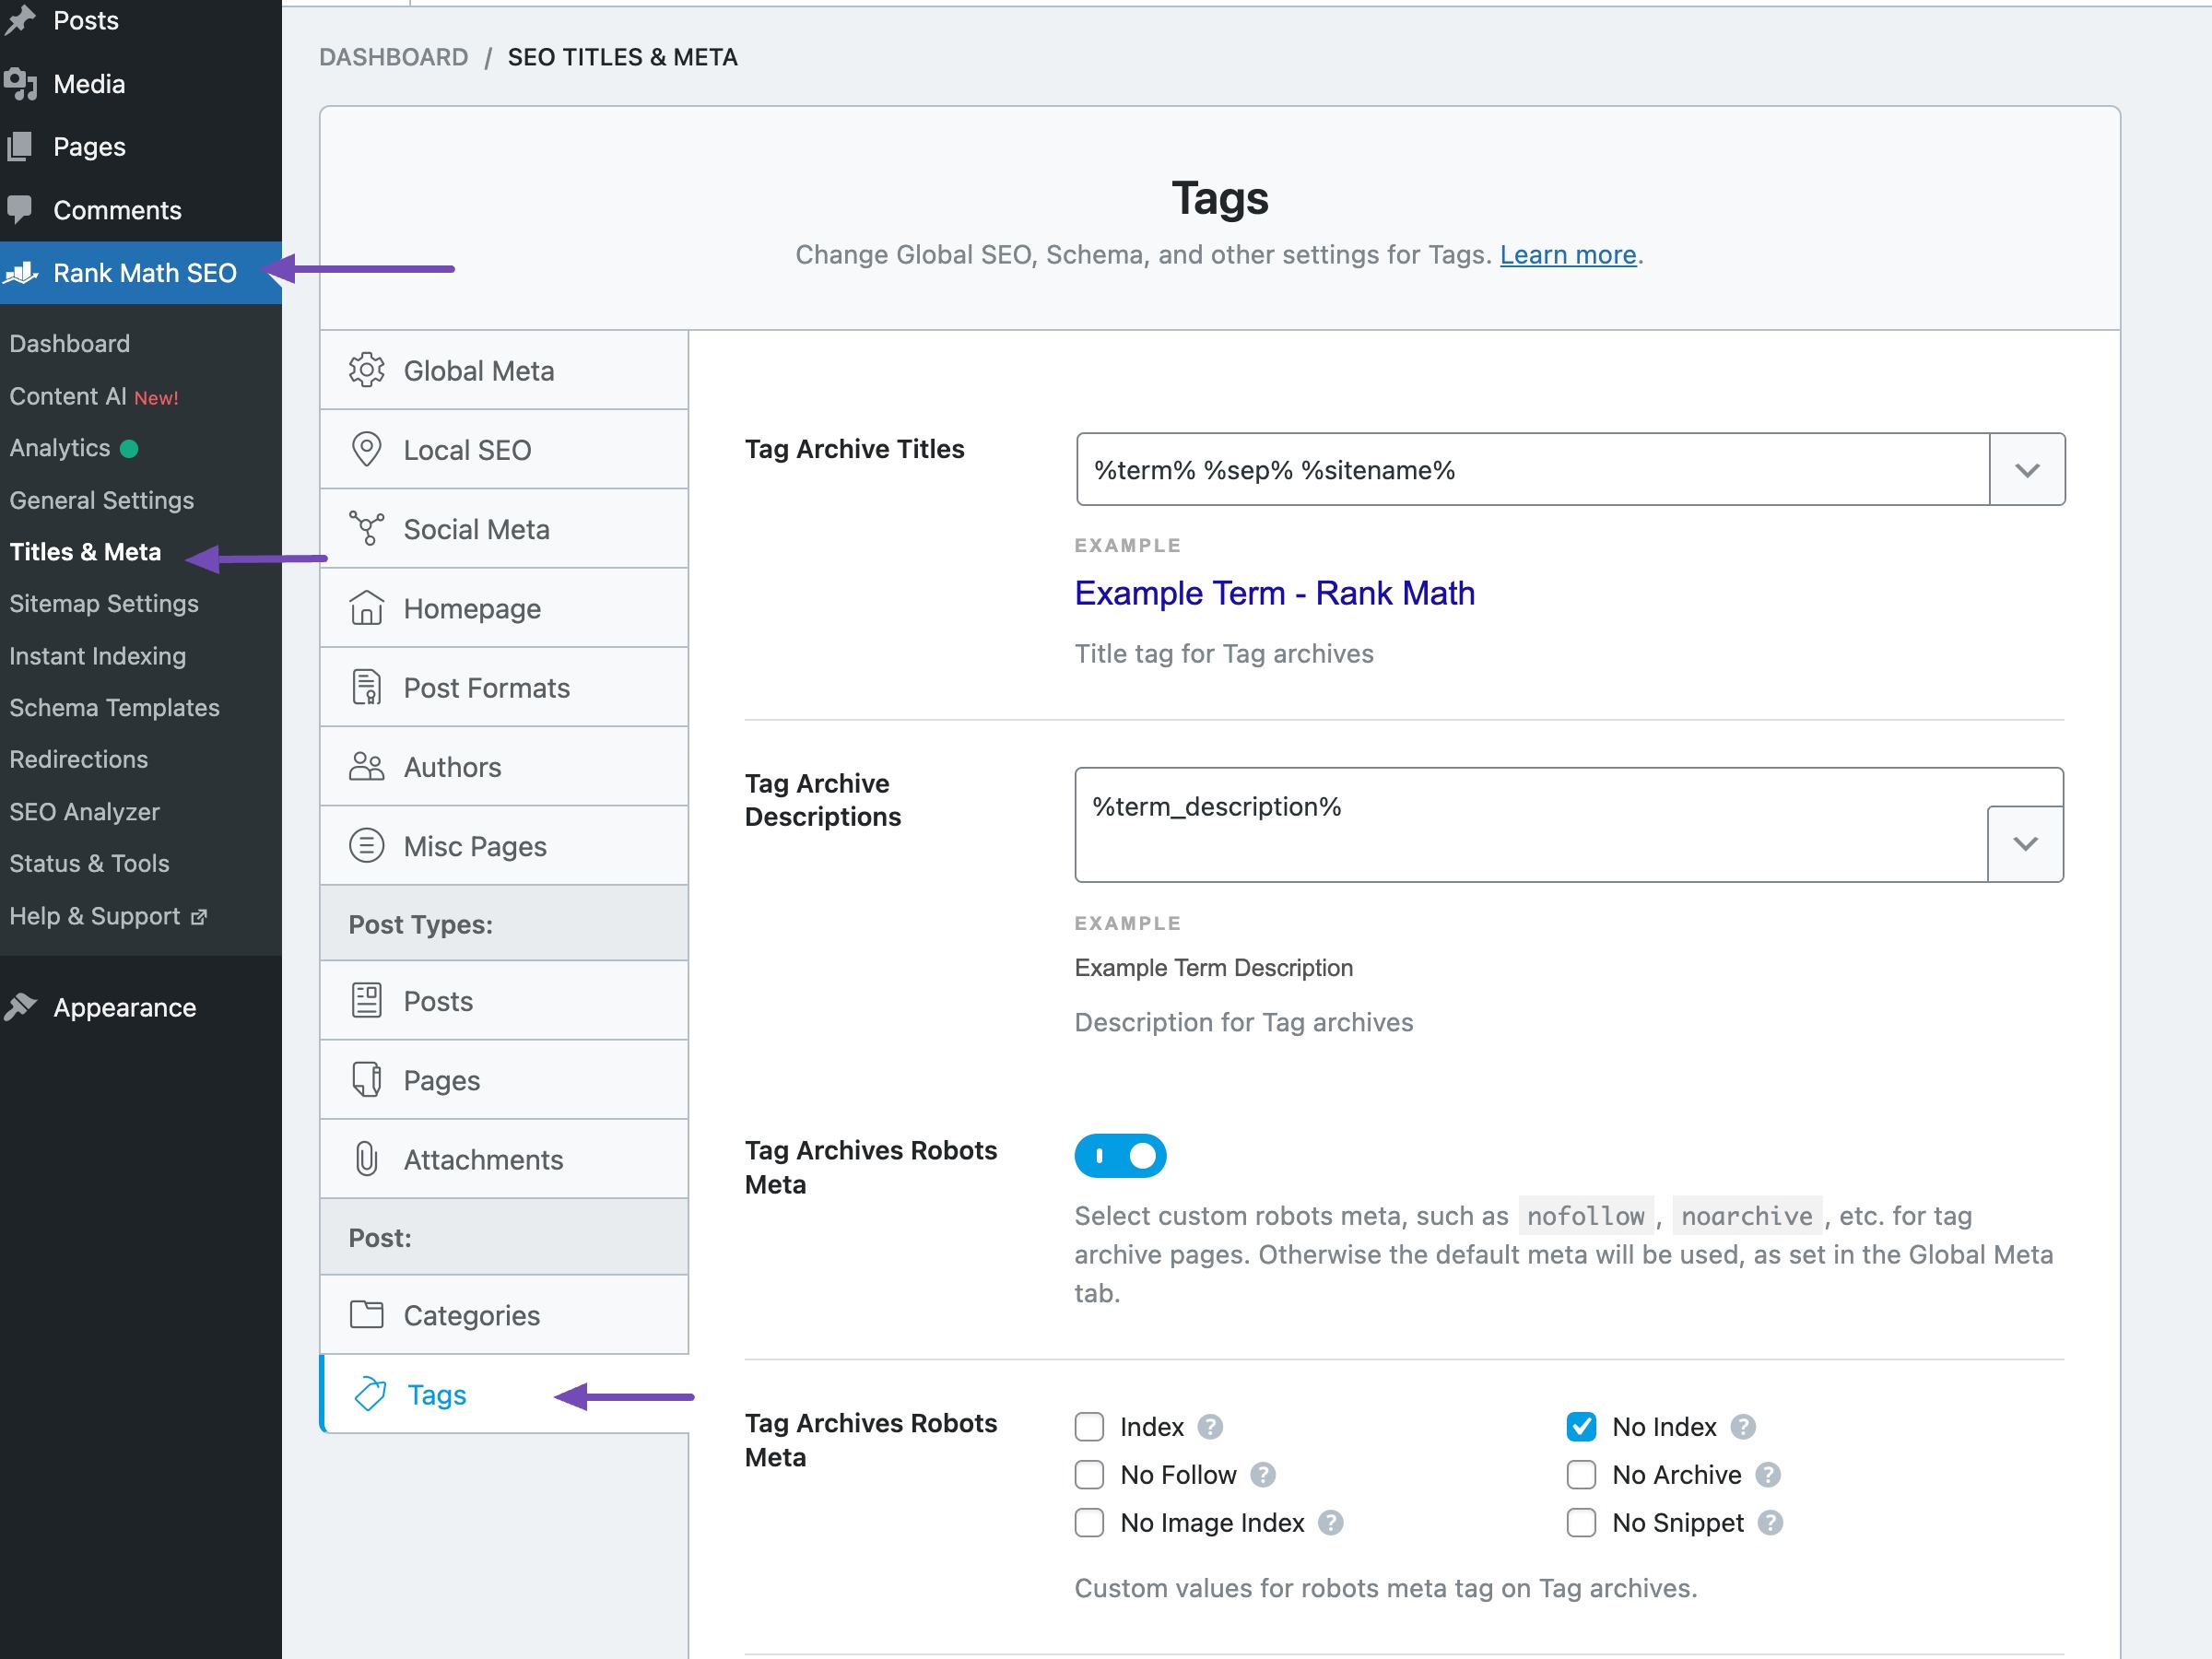Click the Authors people icon
2212x1659 pixels.
pos(366,767)
